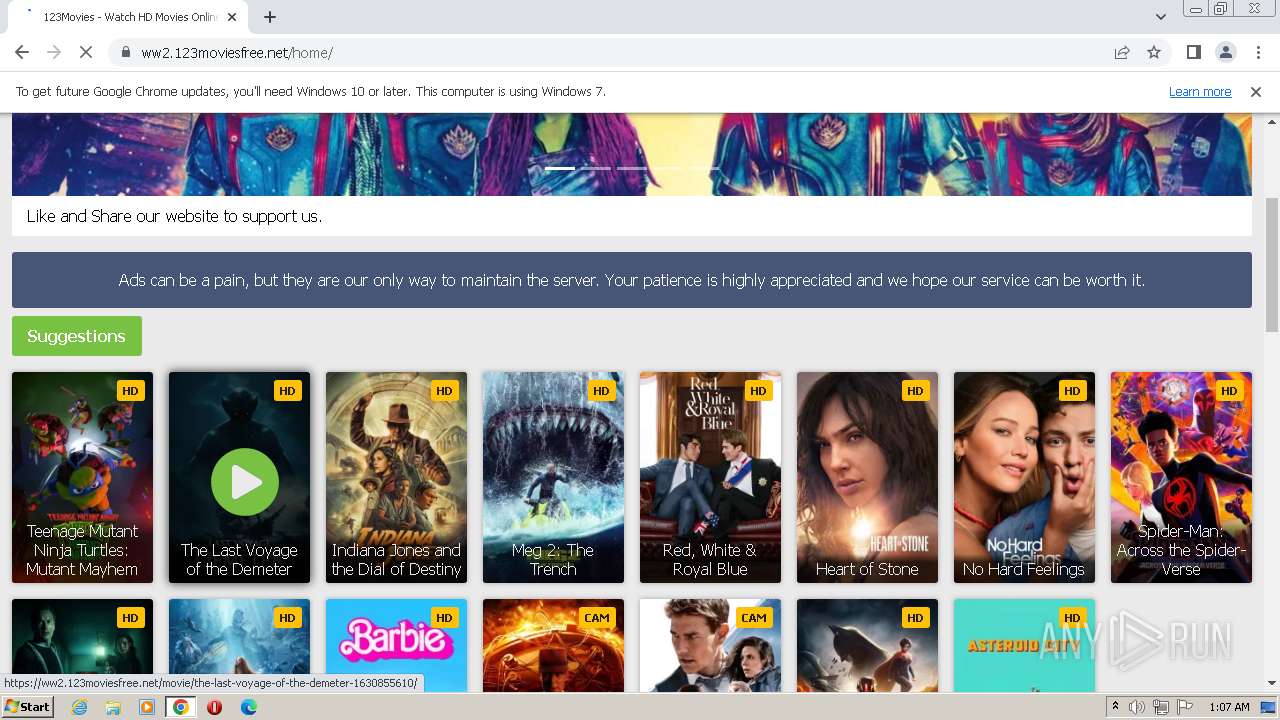This screenshot has height=720, width=1280.
Task: Open Indiana Jones Dial of Destiny
Action: point(396,477)
